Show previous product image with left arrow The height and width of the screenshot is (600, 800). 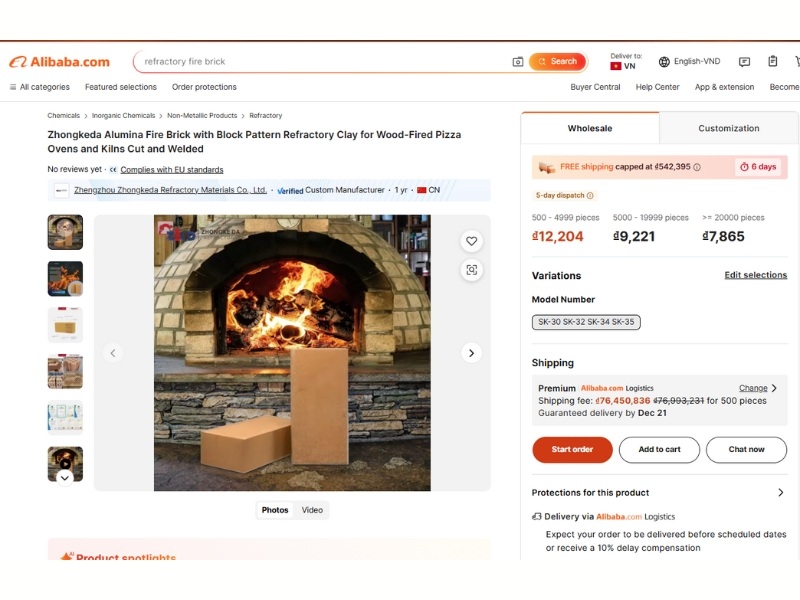coord(113,353)
